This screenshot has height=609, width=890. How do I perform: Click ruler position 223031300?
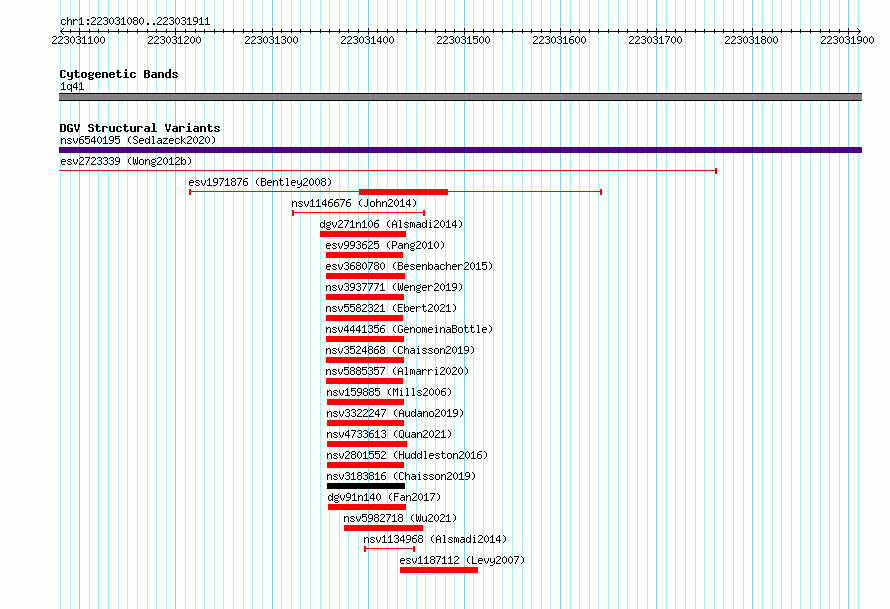271,40
